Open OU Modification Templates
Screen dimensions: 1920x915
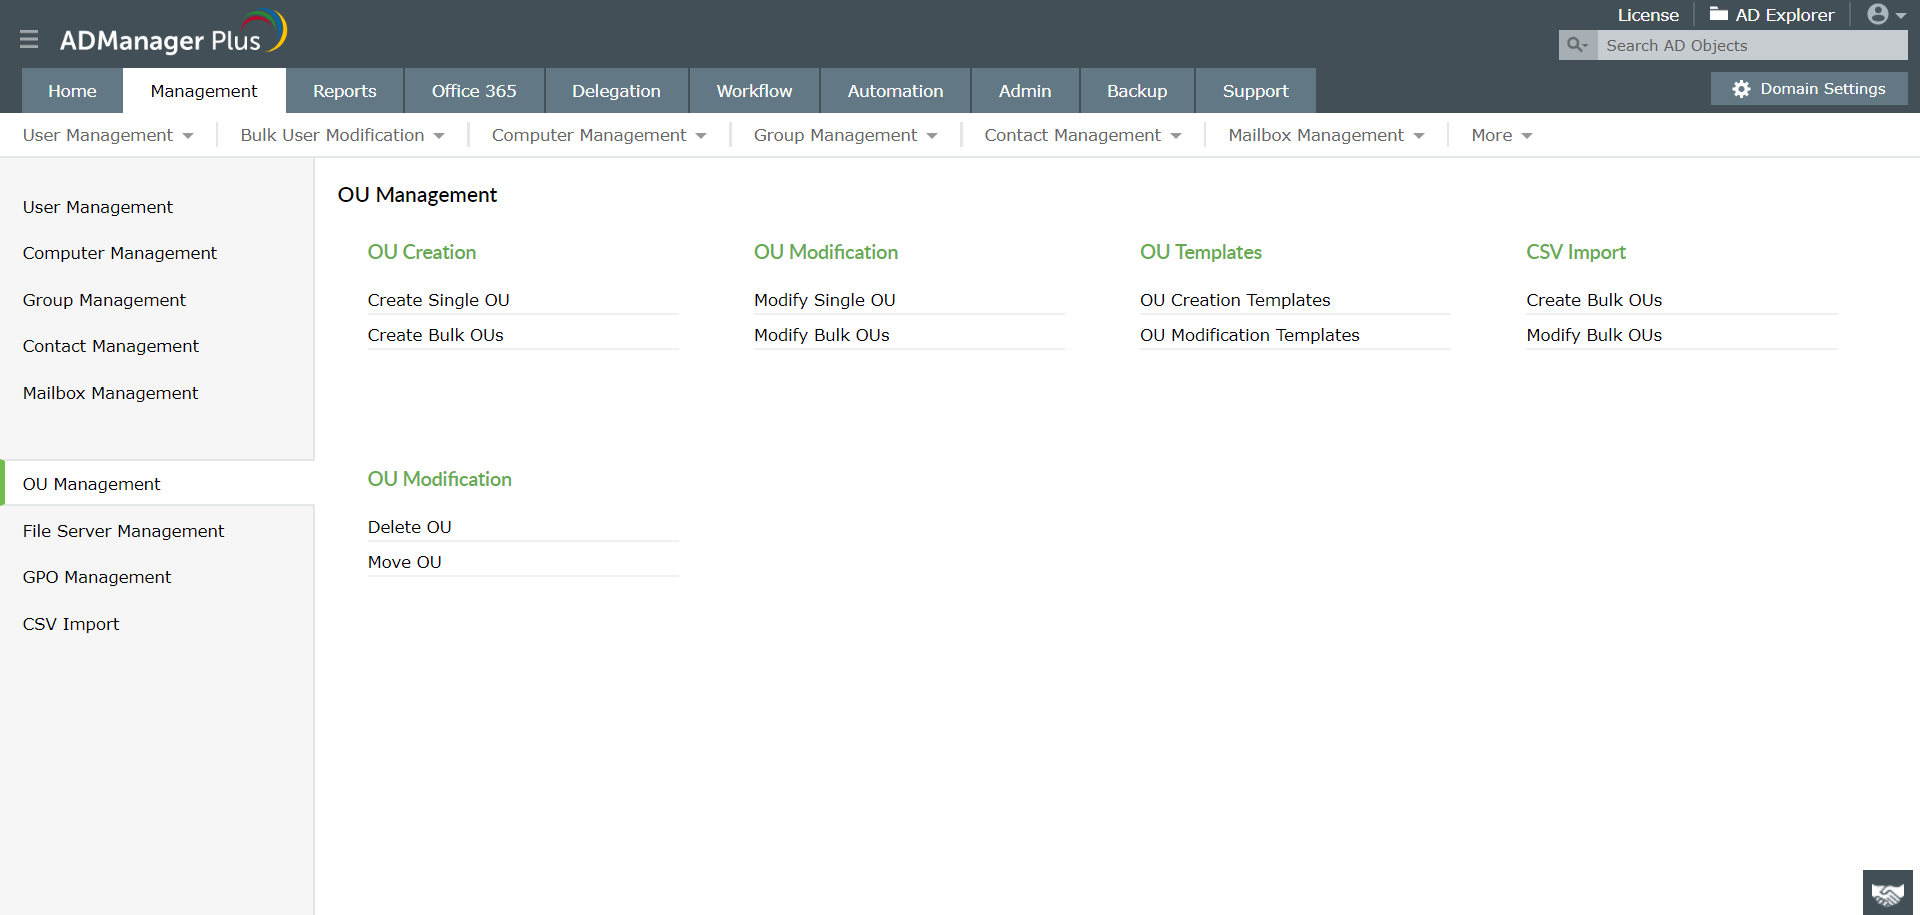[1249, 335]
